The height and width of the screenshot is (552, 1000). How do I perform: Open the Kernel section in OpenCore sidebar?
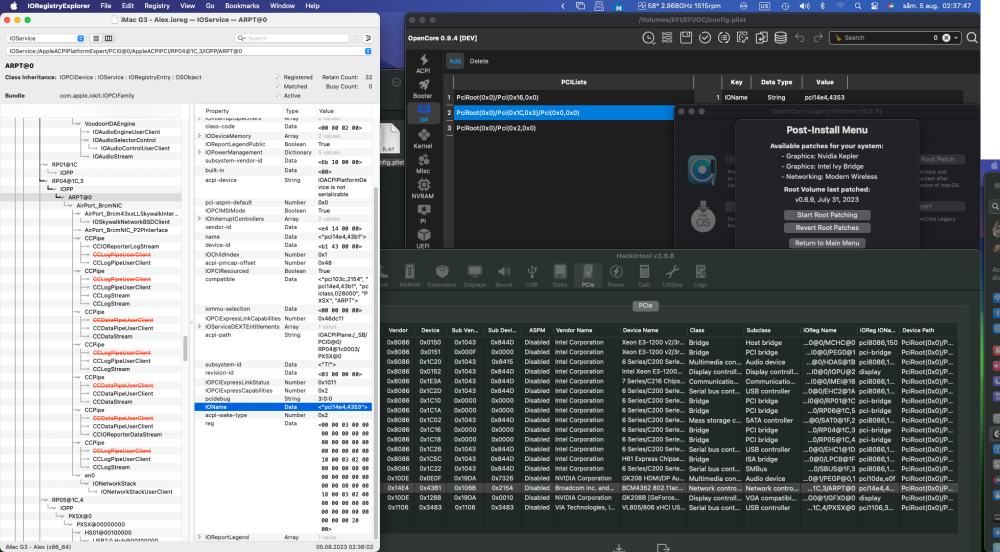point(422,138)
